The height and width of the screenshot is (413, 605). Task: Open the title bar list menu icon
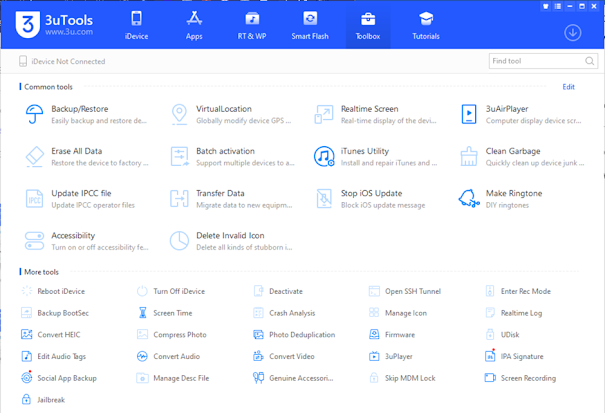click(x=558, y=7)
